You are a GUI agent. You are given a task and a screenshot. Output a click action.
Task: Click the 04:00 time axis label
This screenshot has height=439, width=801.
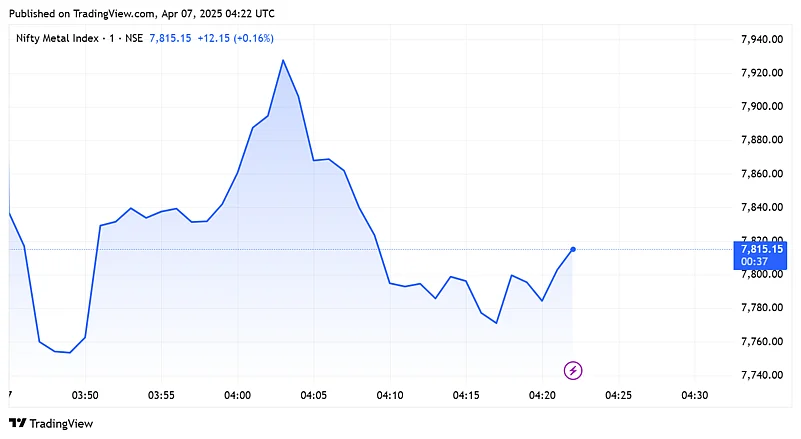point(237,396)
